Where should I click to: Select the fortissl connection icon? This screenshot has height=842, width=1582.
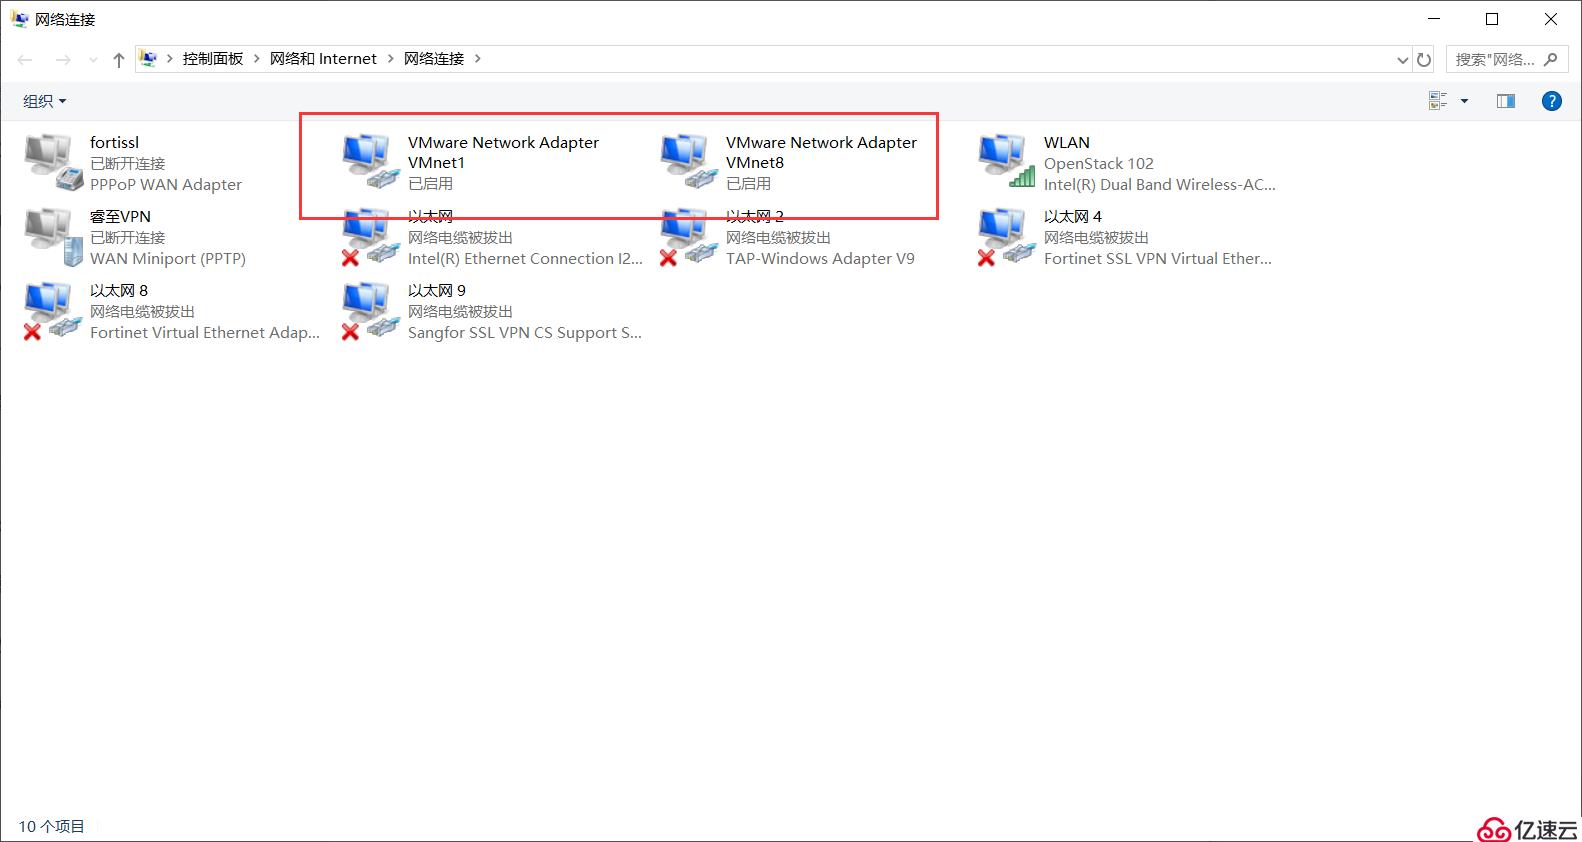[53, 162]
